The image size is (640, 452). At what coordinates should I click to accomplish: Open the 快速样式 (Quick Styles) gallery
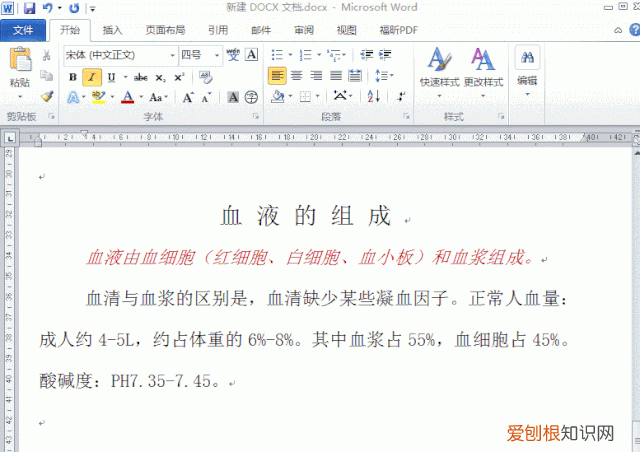click(440, 73)
